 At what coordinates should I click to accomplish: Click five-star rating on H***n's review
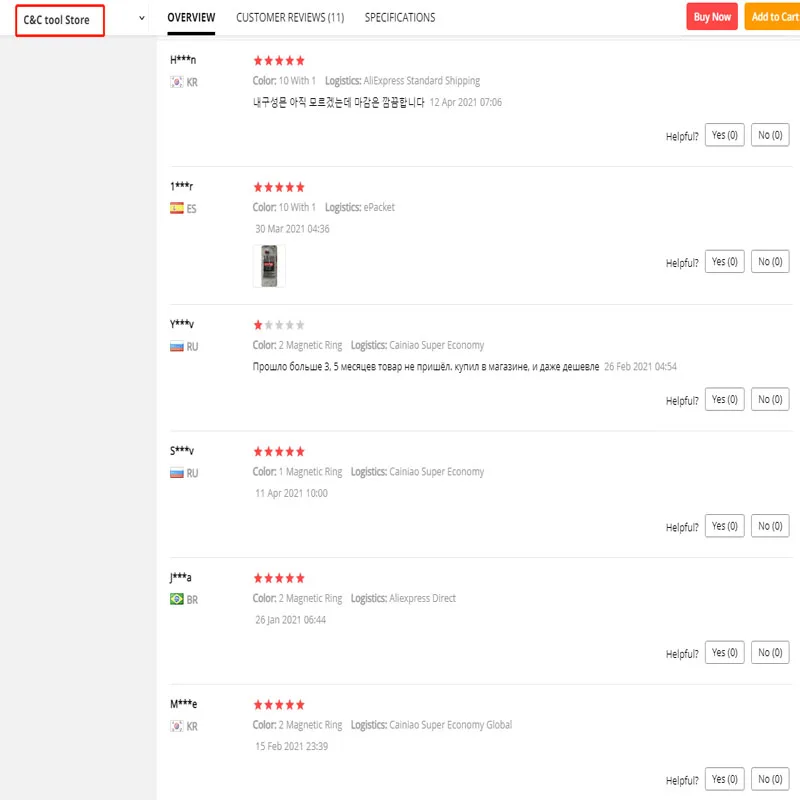(279, 61)
